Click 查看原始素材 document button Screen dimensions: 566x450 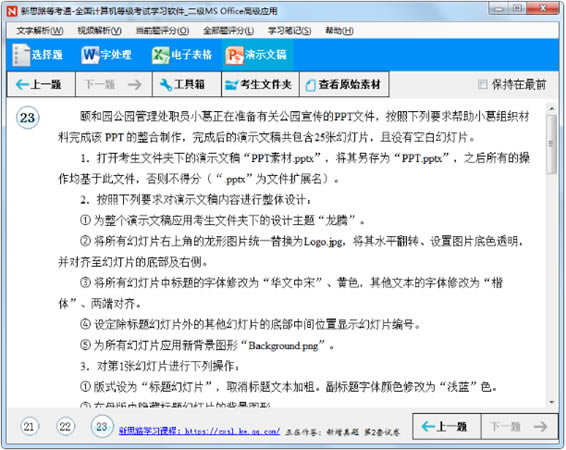click(x=344, y=84)
